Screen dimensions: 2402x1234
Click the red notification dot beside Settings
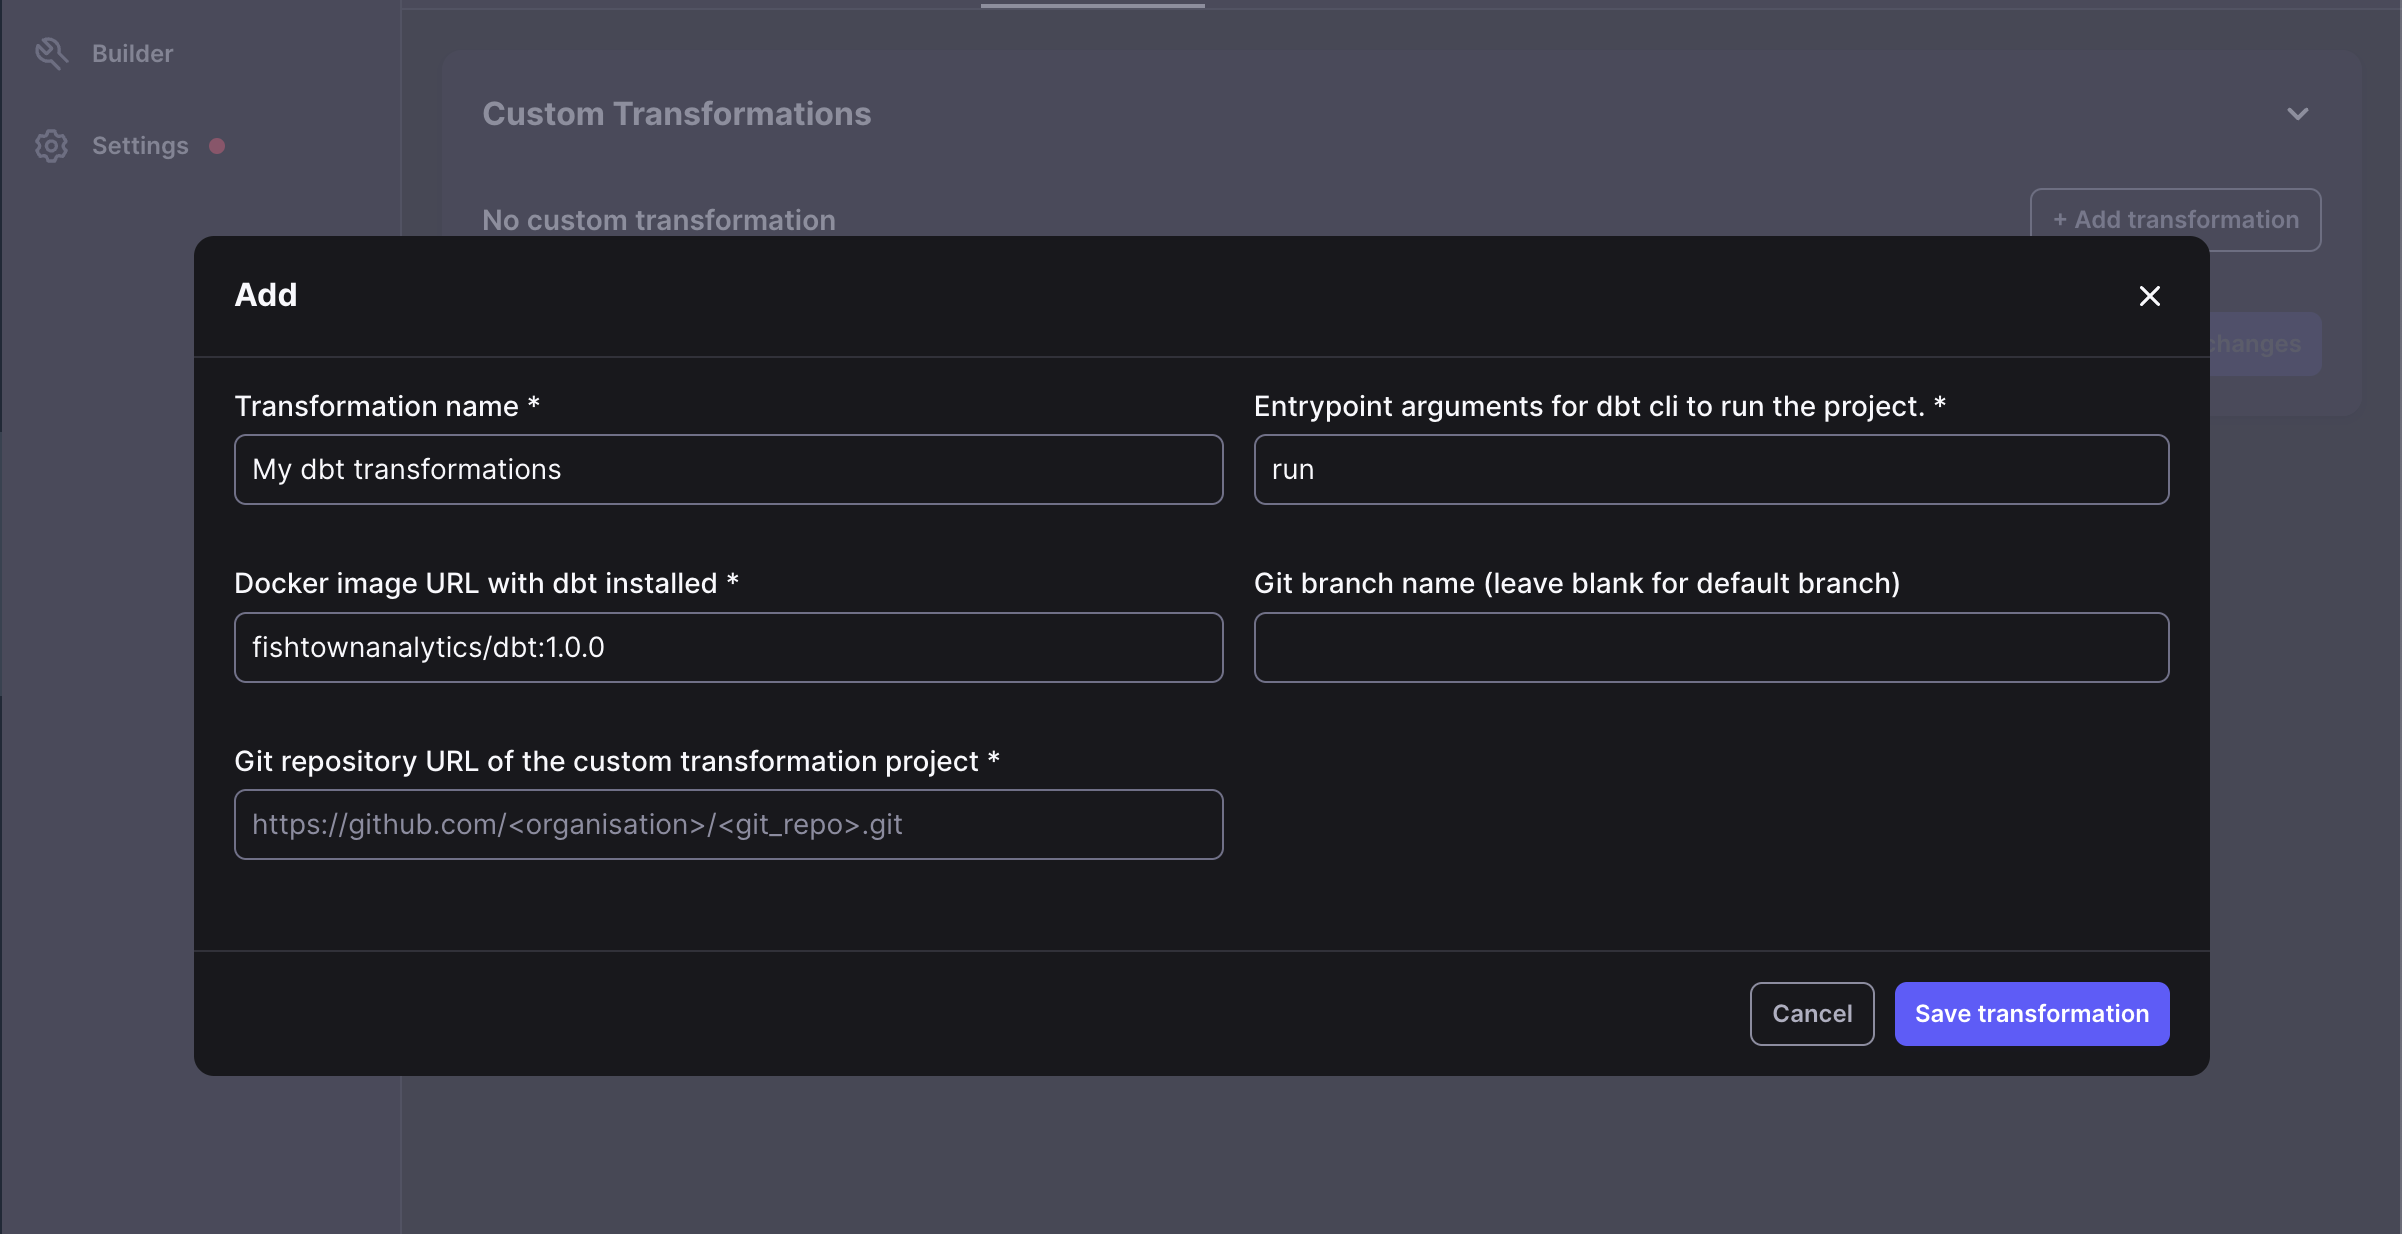(x=217, y=146)
